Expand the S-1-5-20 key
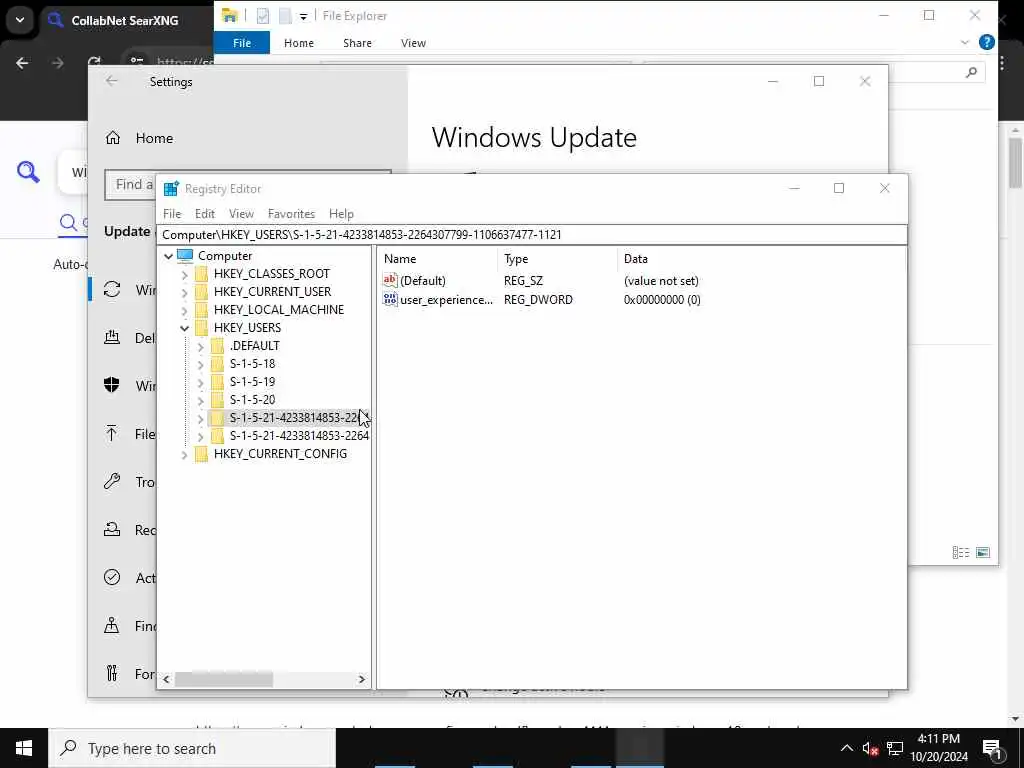 click(200, 400)
